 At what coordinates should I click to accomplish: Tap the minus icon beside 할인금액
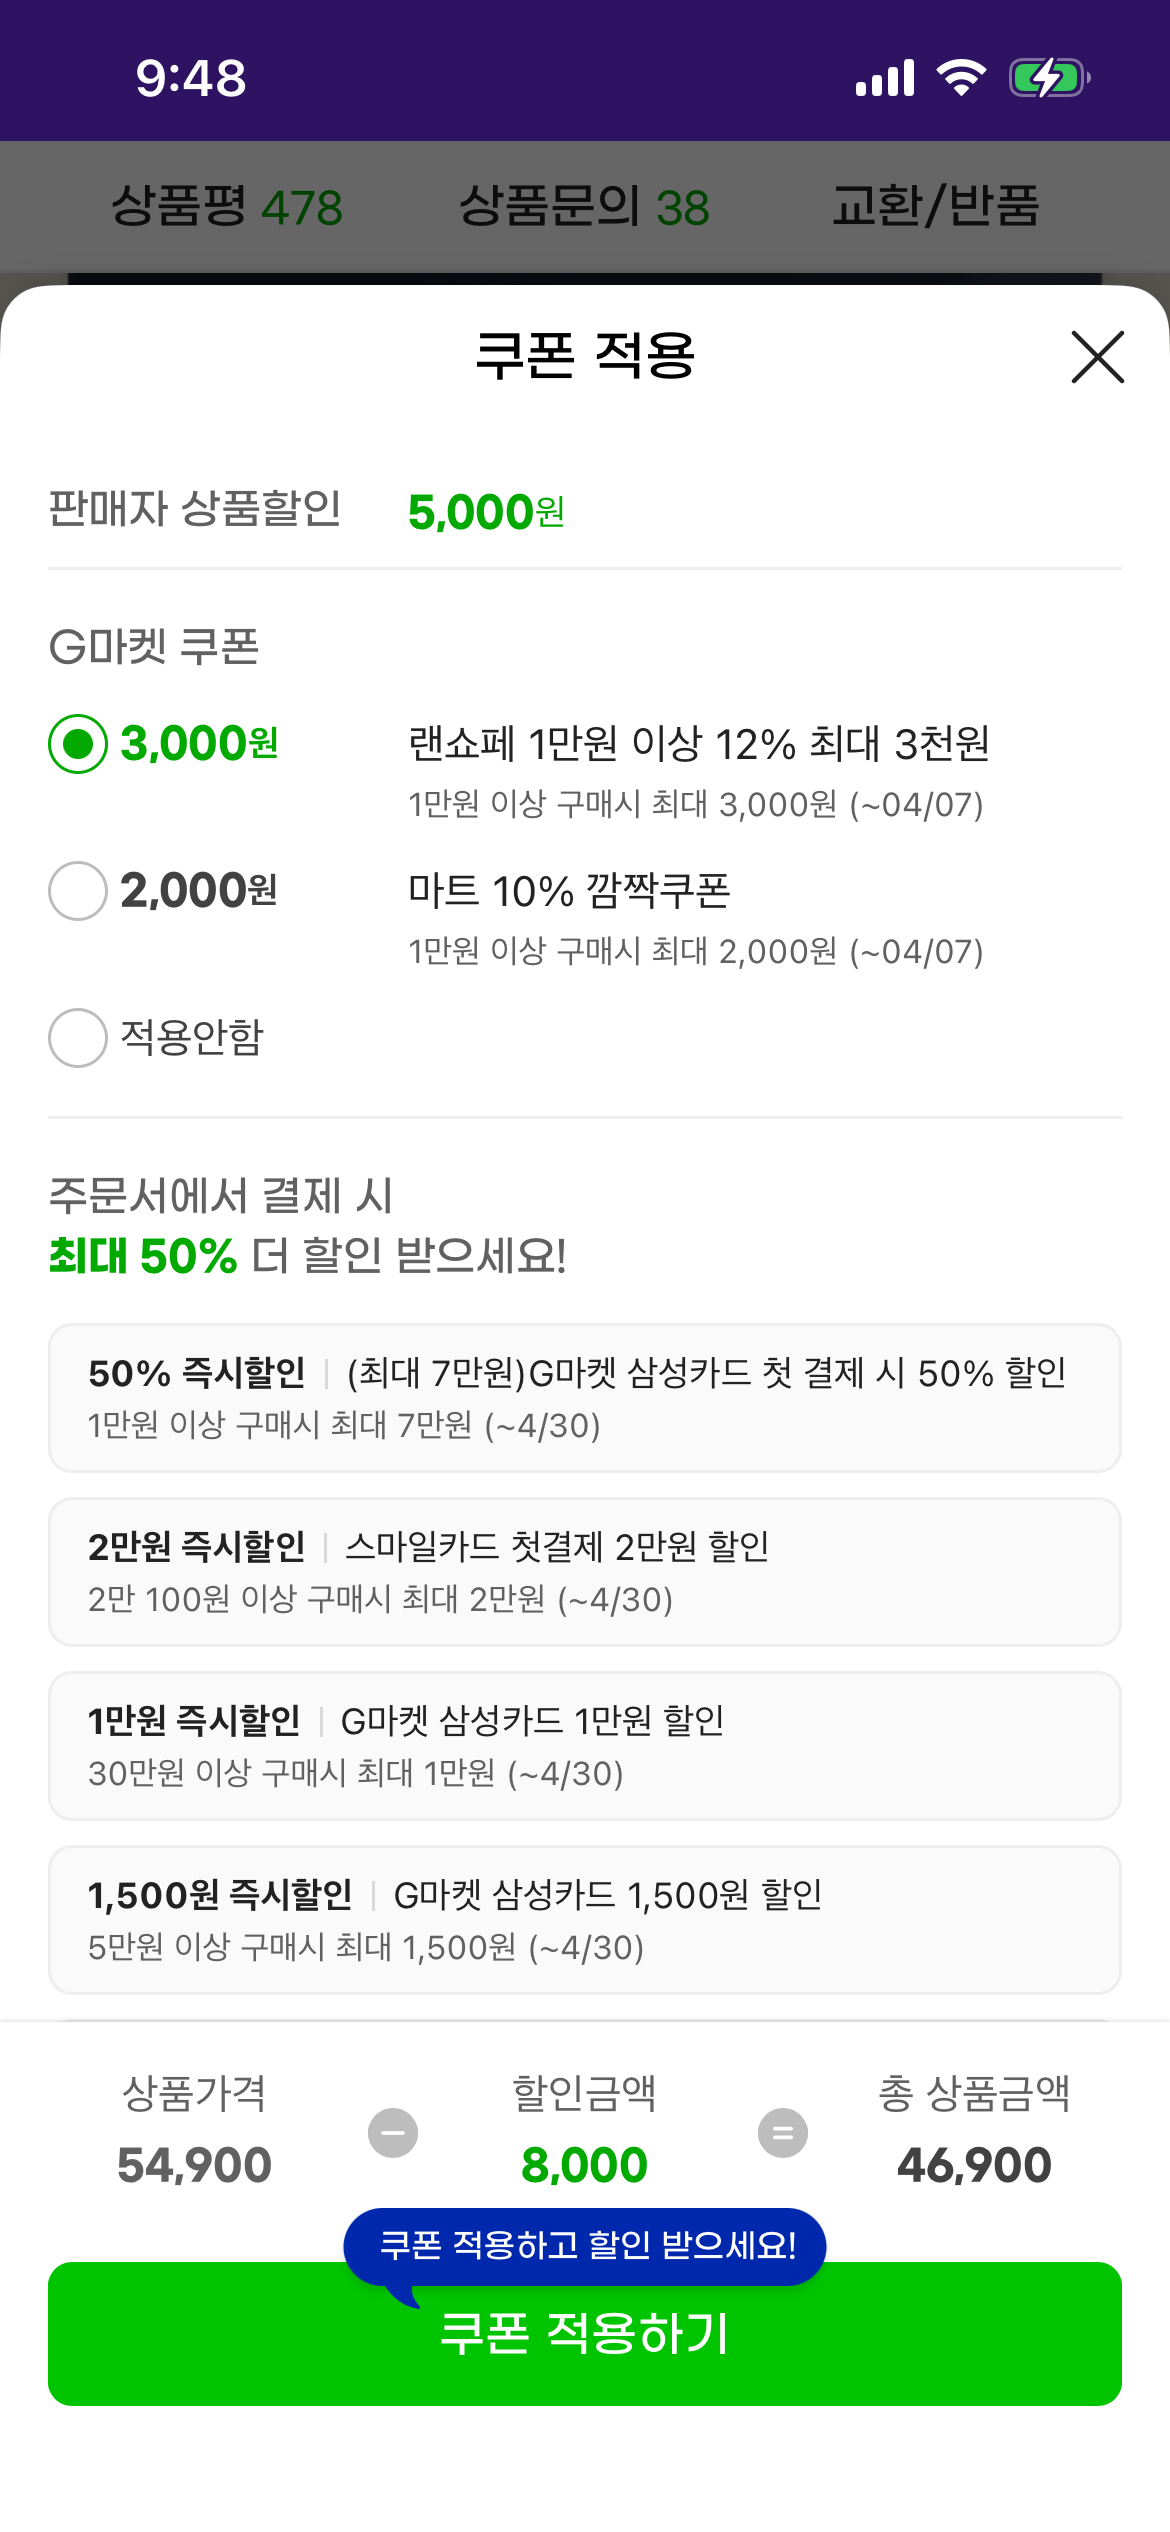[x=393, y=2133]
